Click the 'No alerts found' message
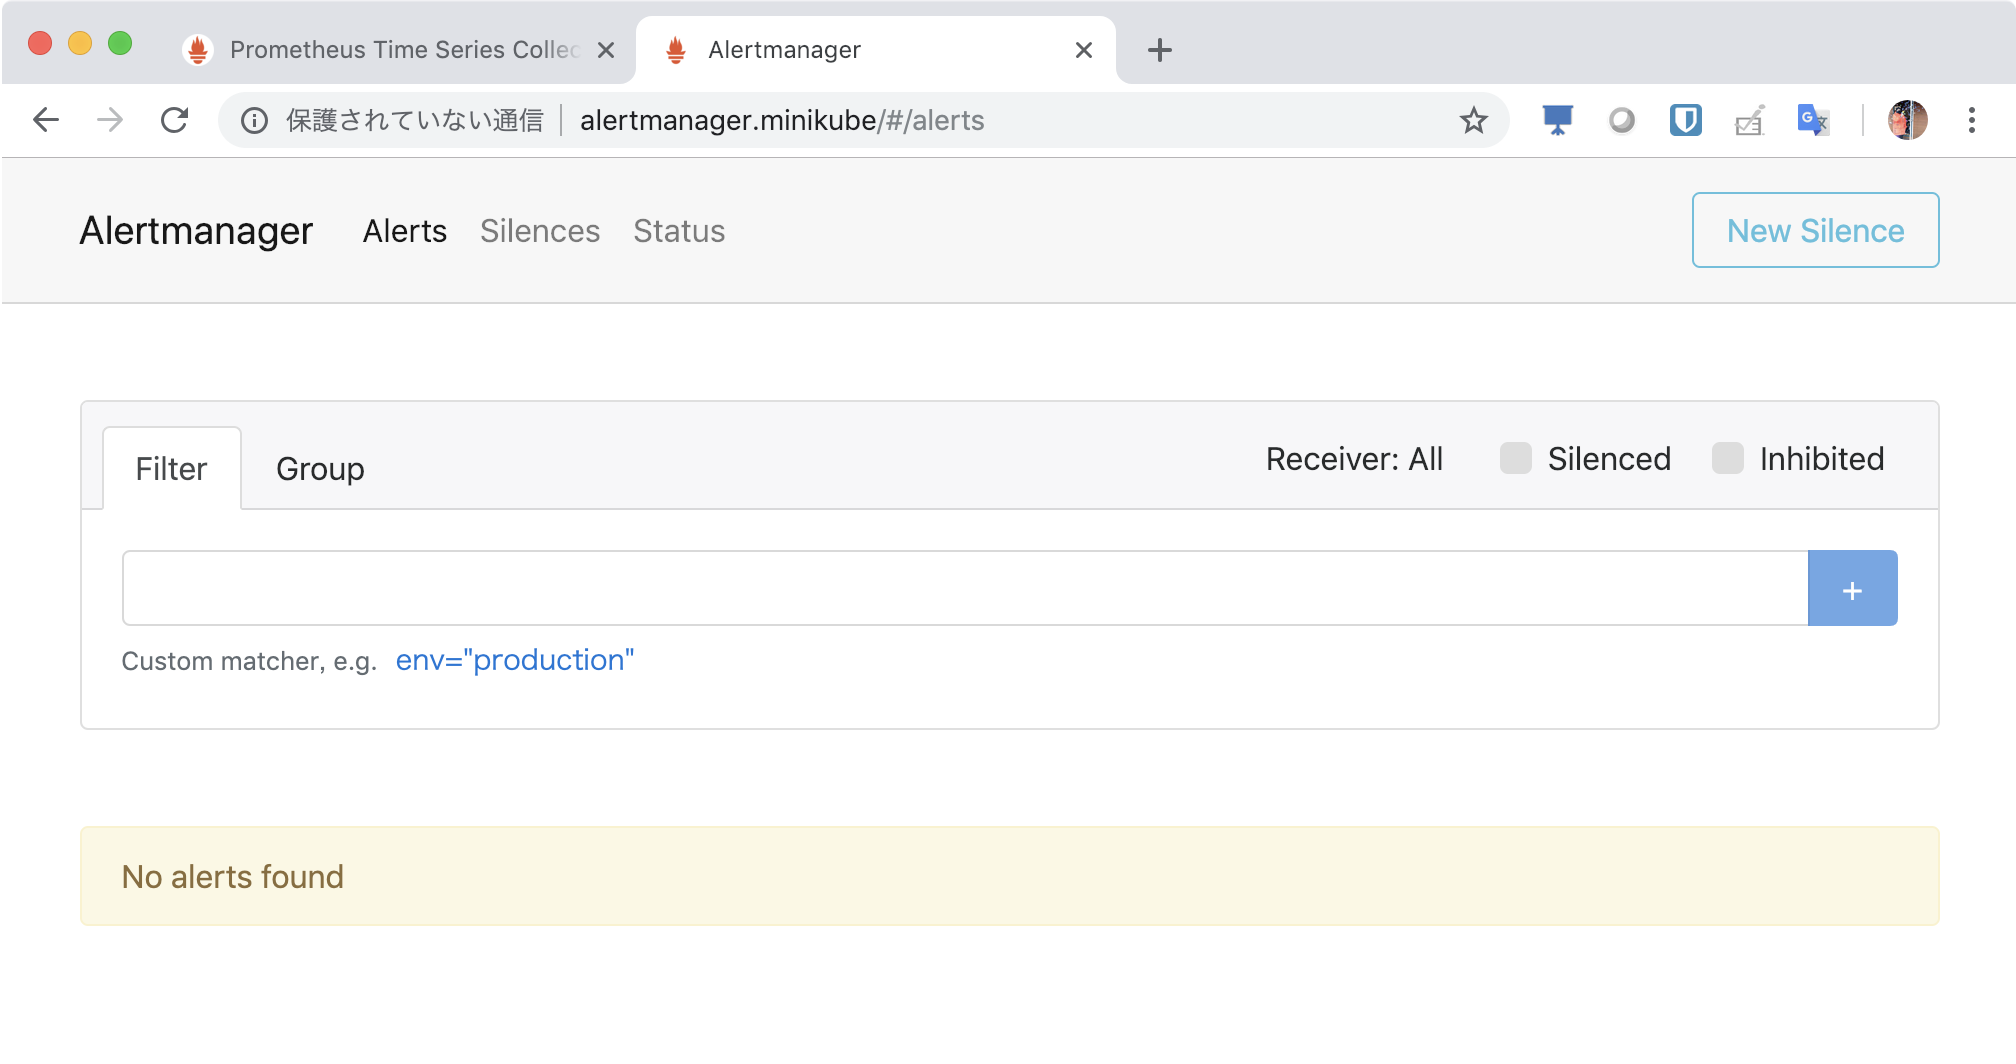2016x1064 pixels. tap(232, 877)
